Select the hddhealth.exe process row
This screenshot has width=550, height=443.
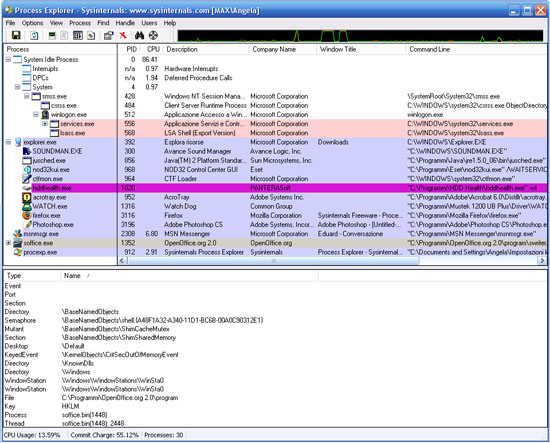click(275, 188)
